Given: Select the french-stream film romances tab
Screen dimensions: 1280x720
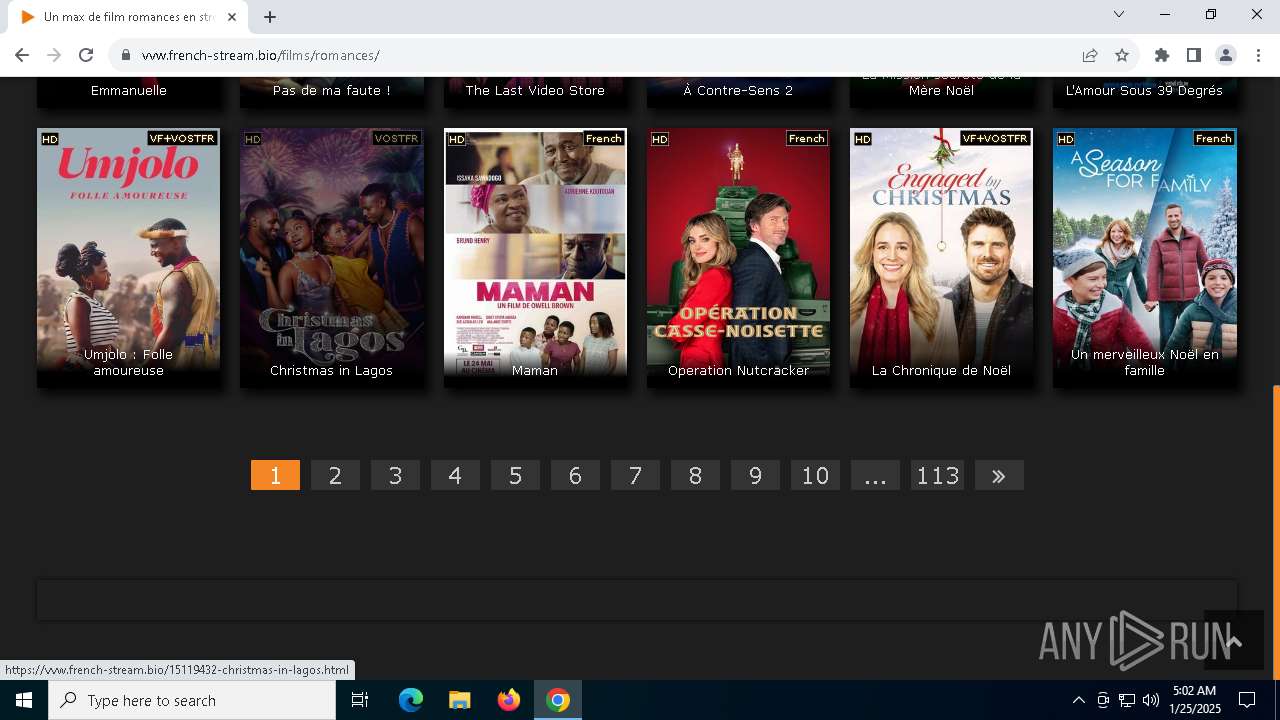Looking at the screenshot, I should (x=128, y=17).
